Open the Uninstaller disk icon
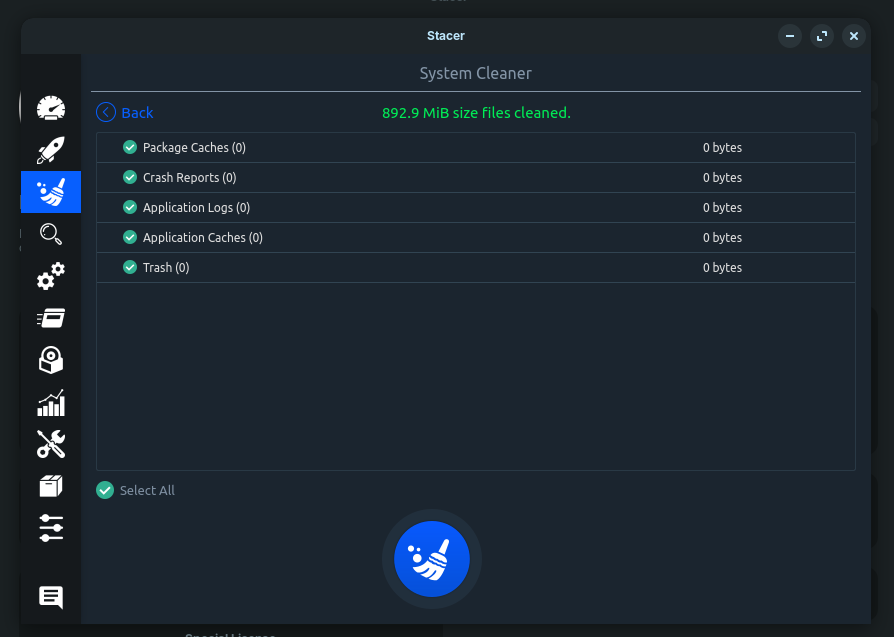 [x=51, y=360]
